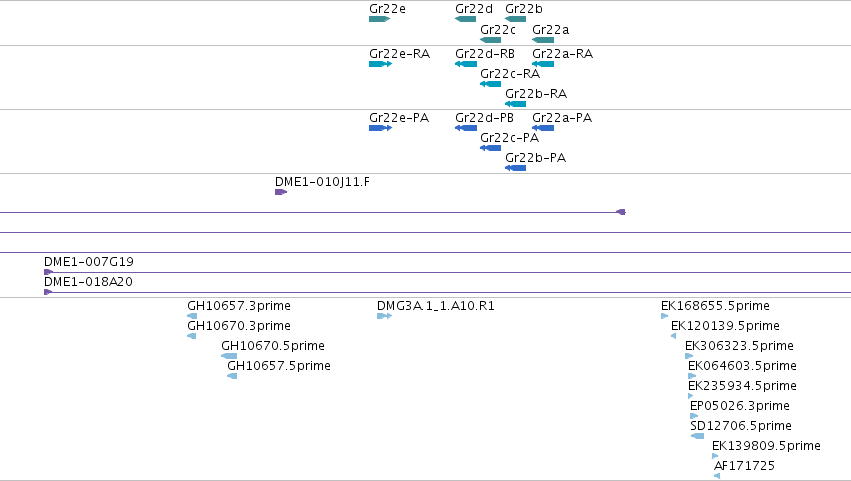Click the Gr22b gene feature

pos(516,19)
